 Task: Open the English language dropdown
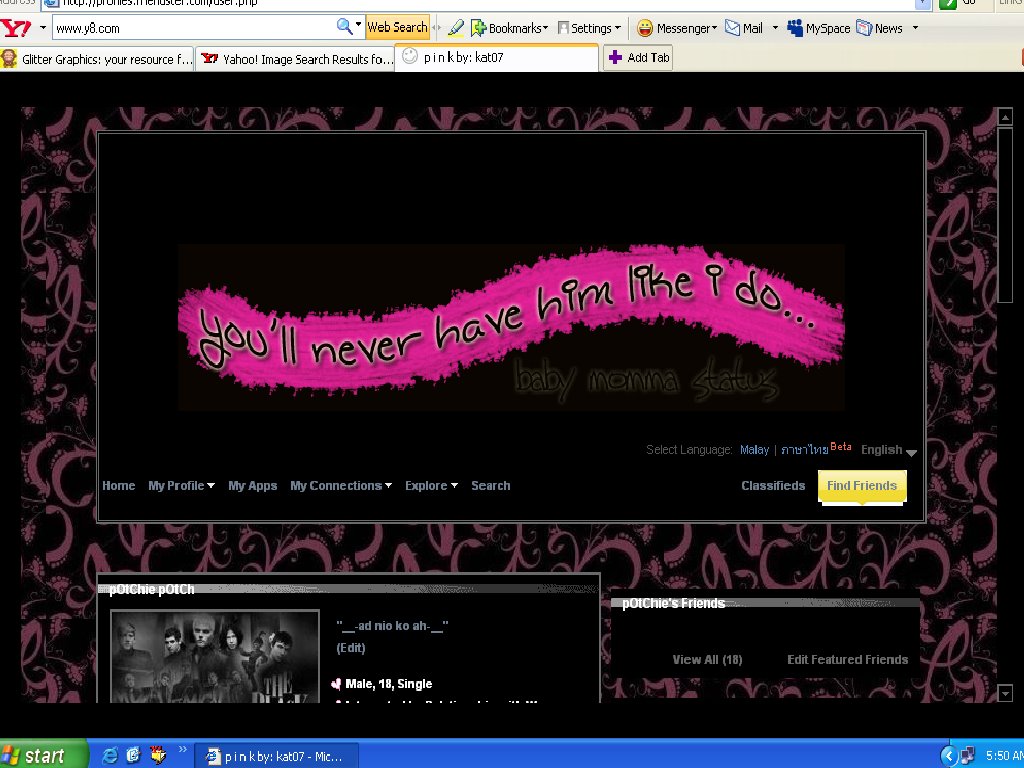pyautogui.click(x=889, y=450)
